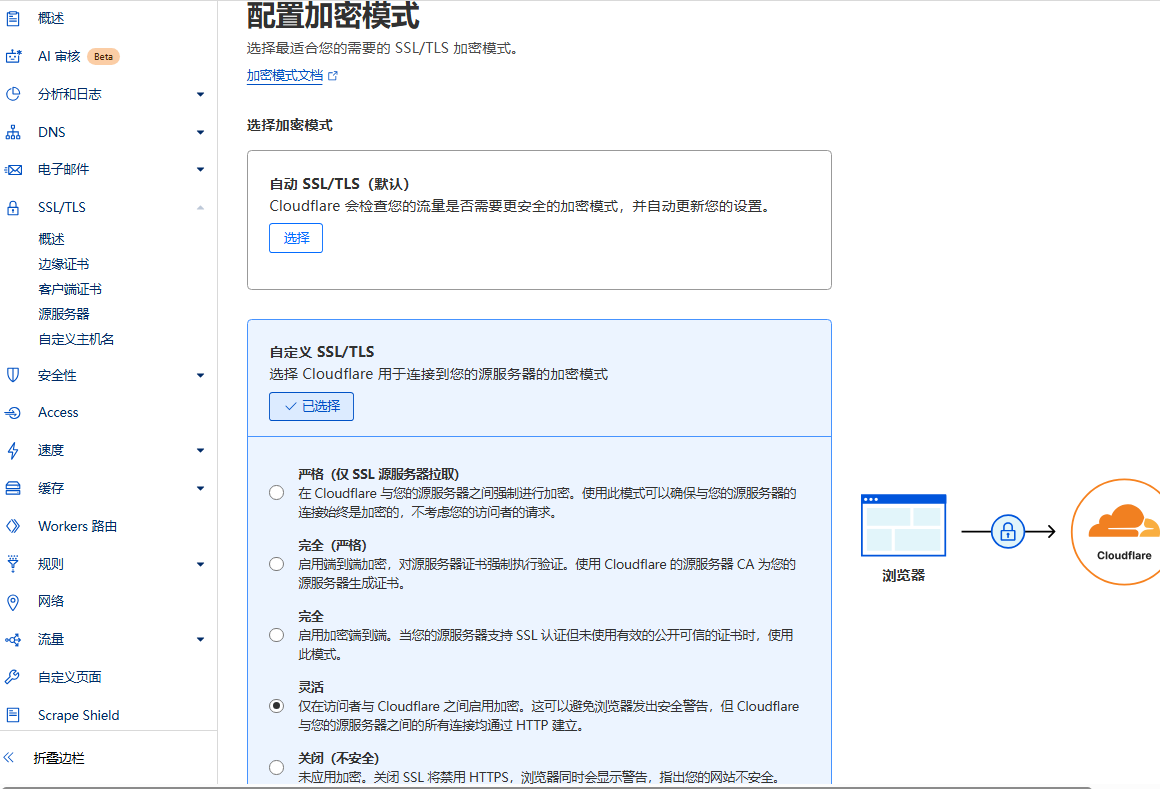
Task: Click 折叠边栏 to collapse sidebar
Action: pyautogui.click(x=59, y=758)
